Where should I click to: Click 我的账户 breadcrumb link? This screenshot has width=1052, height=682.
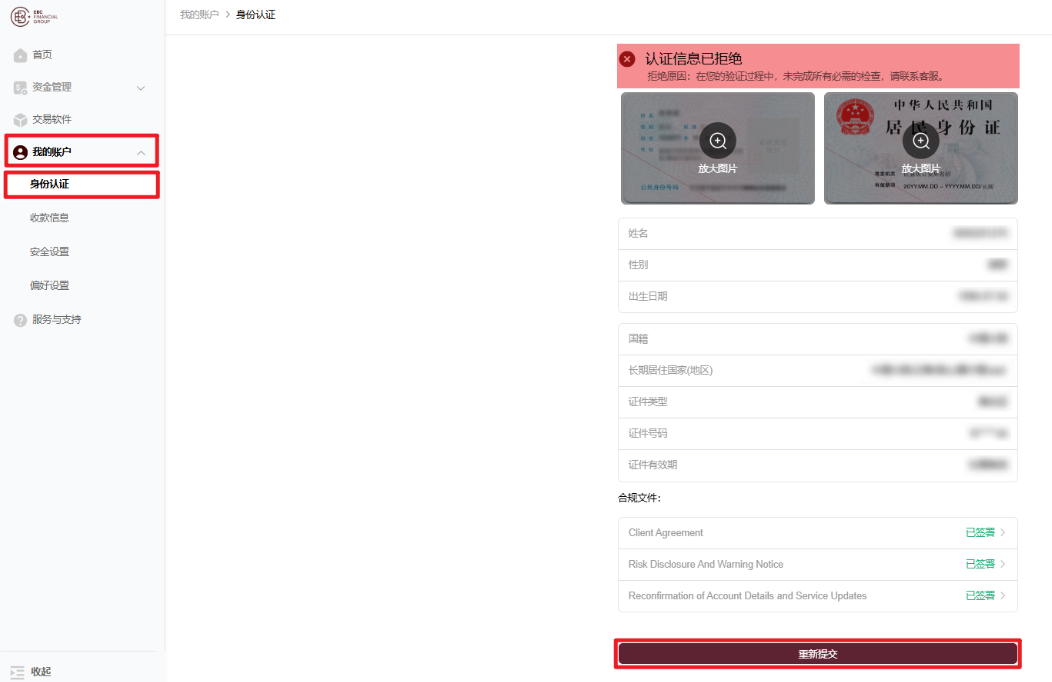tap(199, 15)
